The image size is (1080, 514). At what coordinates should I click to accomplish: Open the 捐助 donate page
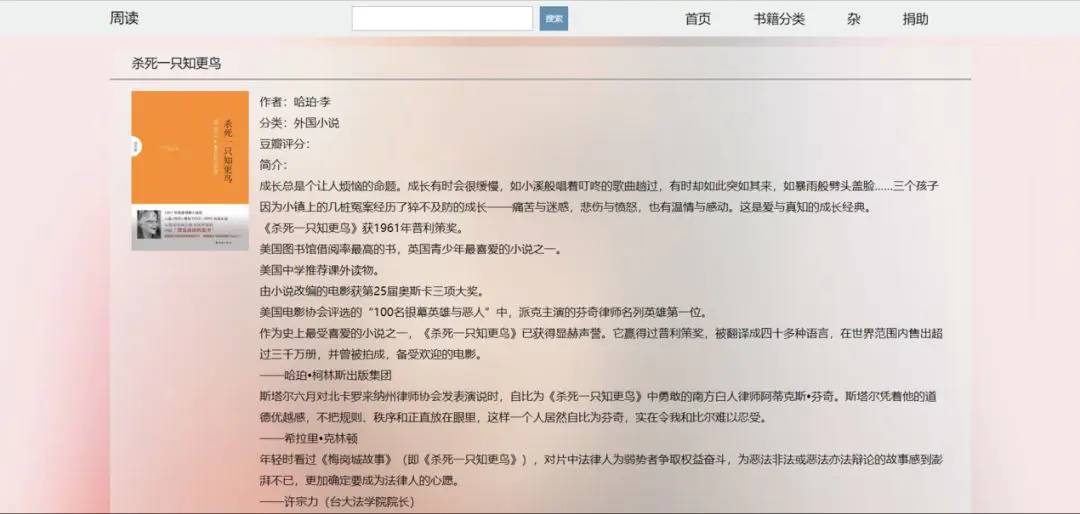pos(915,19)
